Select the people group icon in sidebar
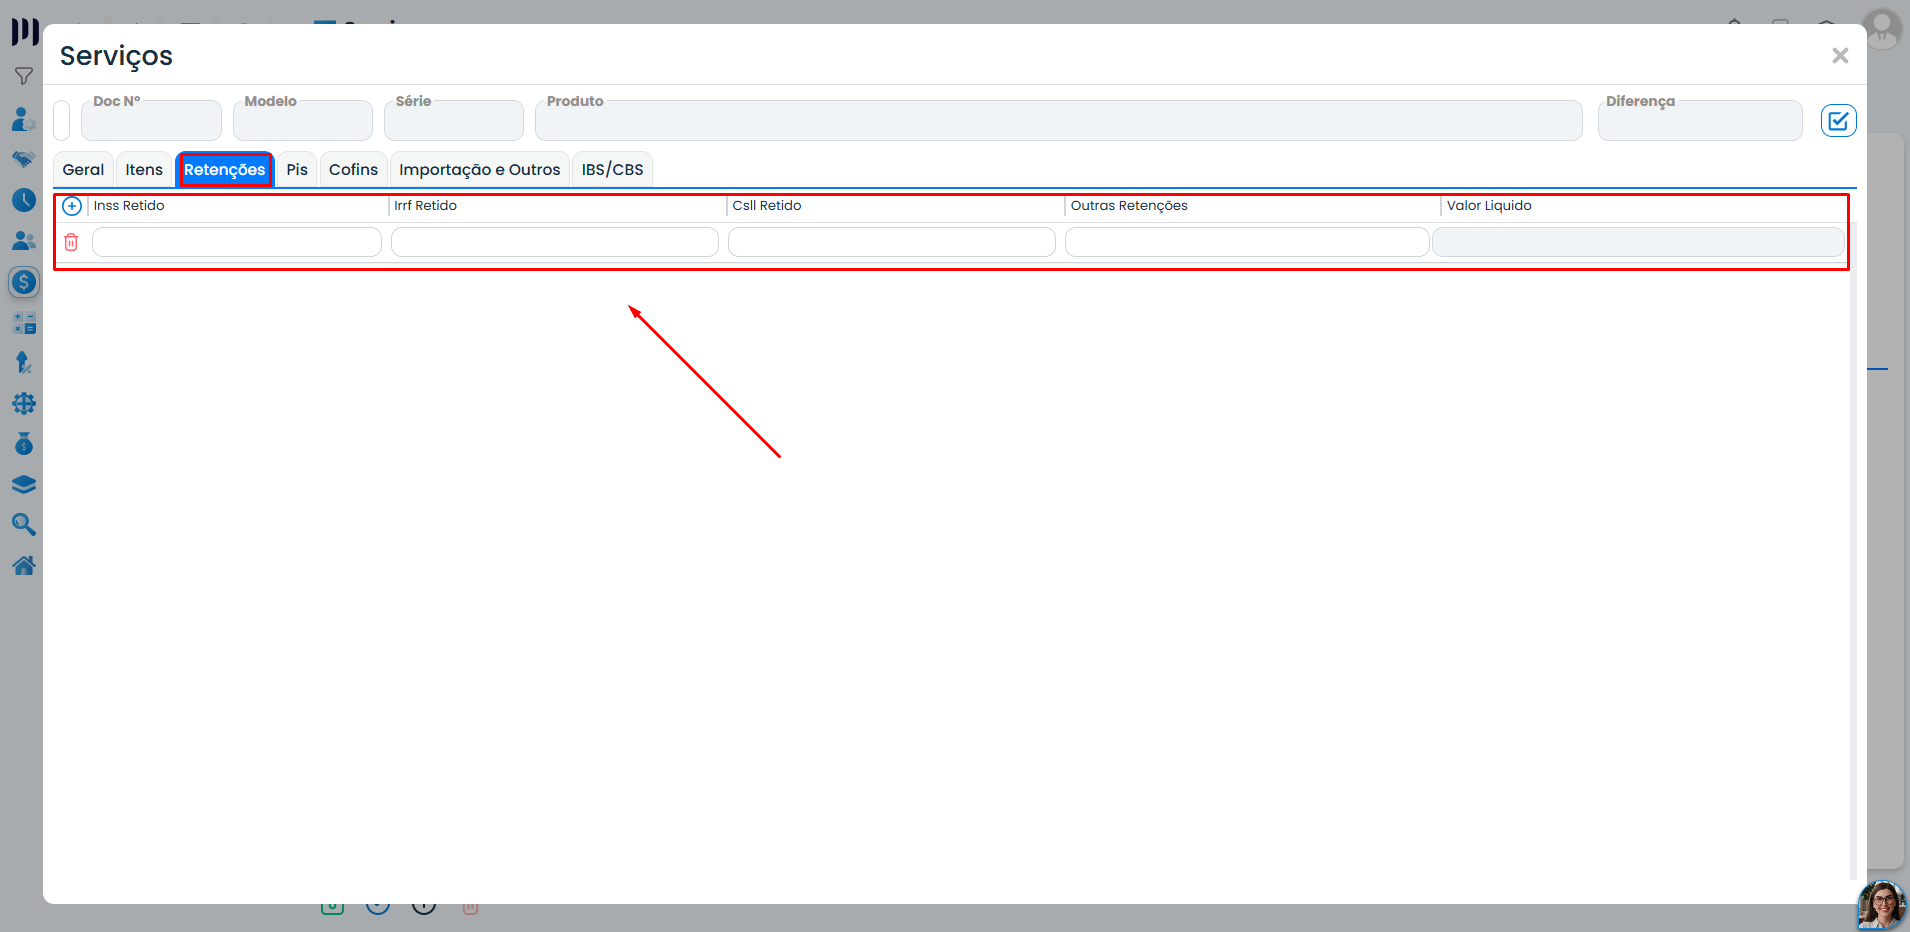The height and width of the screenshot is (932, 1910). point(24,241)
